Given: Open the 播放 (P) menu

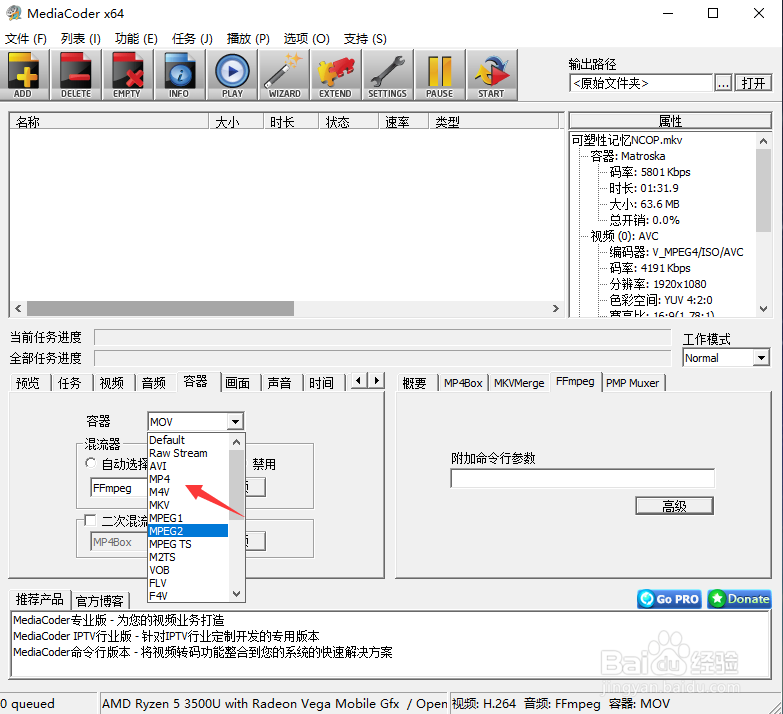Looking at the screenshot, I should click(248, 39).
